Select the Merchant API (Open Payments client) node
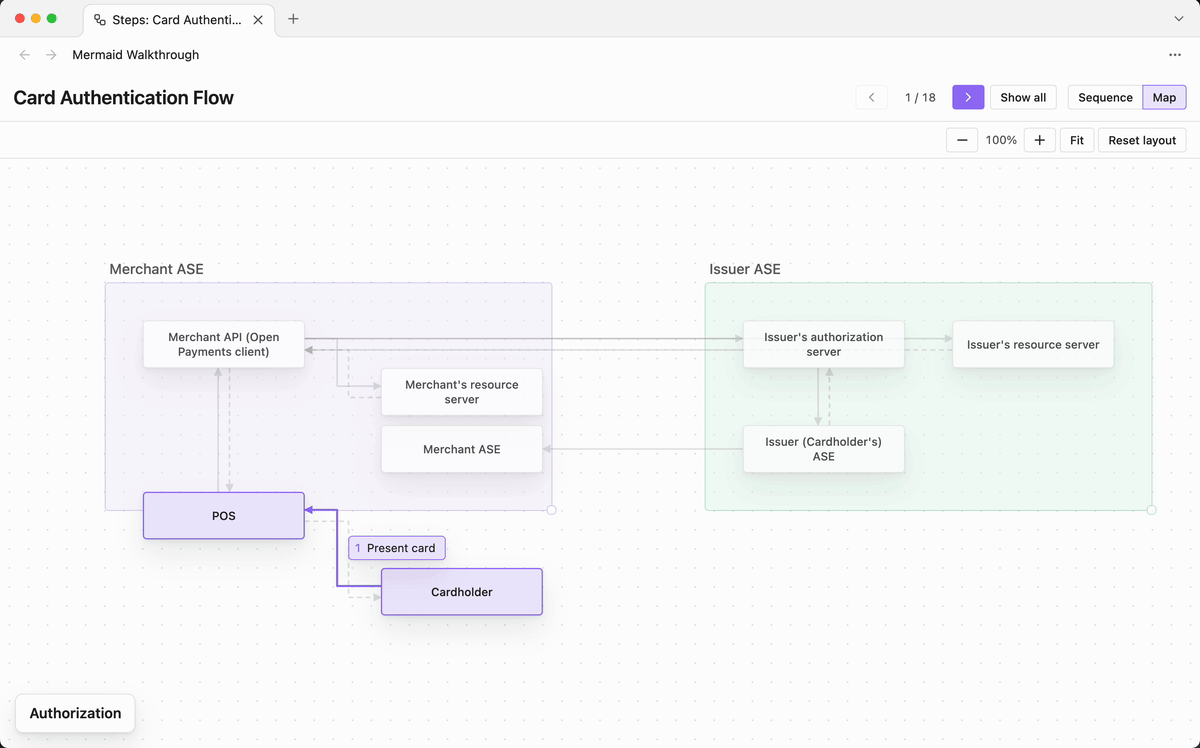This screenshot has height=748, width=1200. 224,344
